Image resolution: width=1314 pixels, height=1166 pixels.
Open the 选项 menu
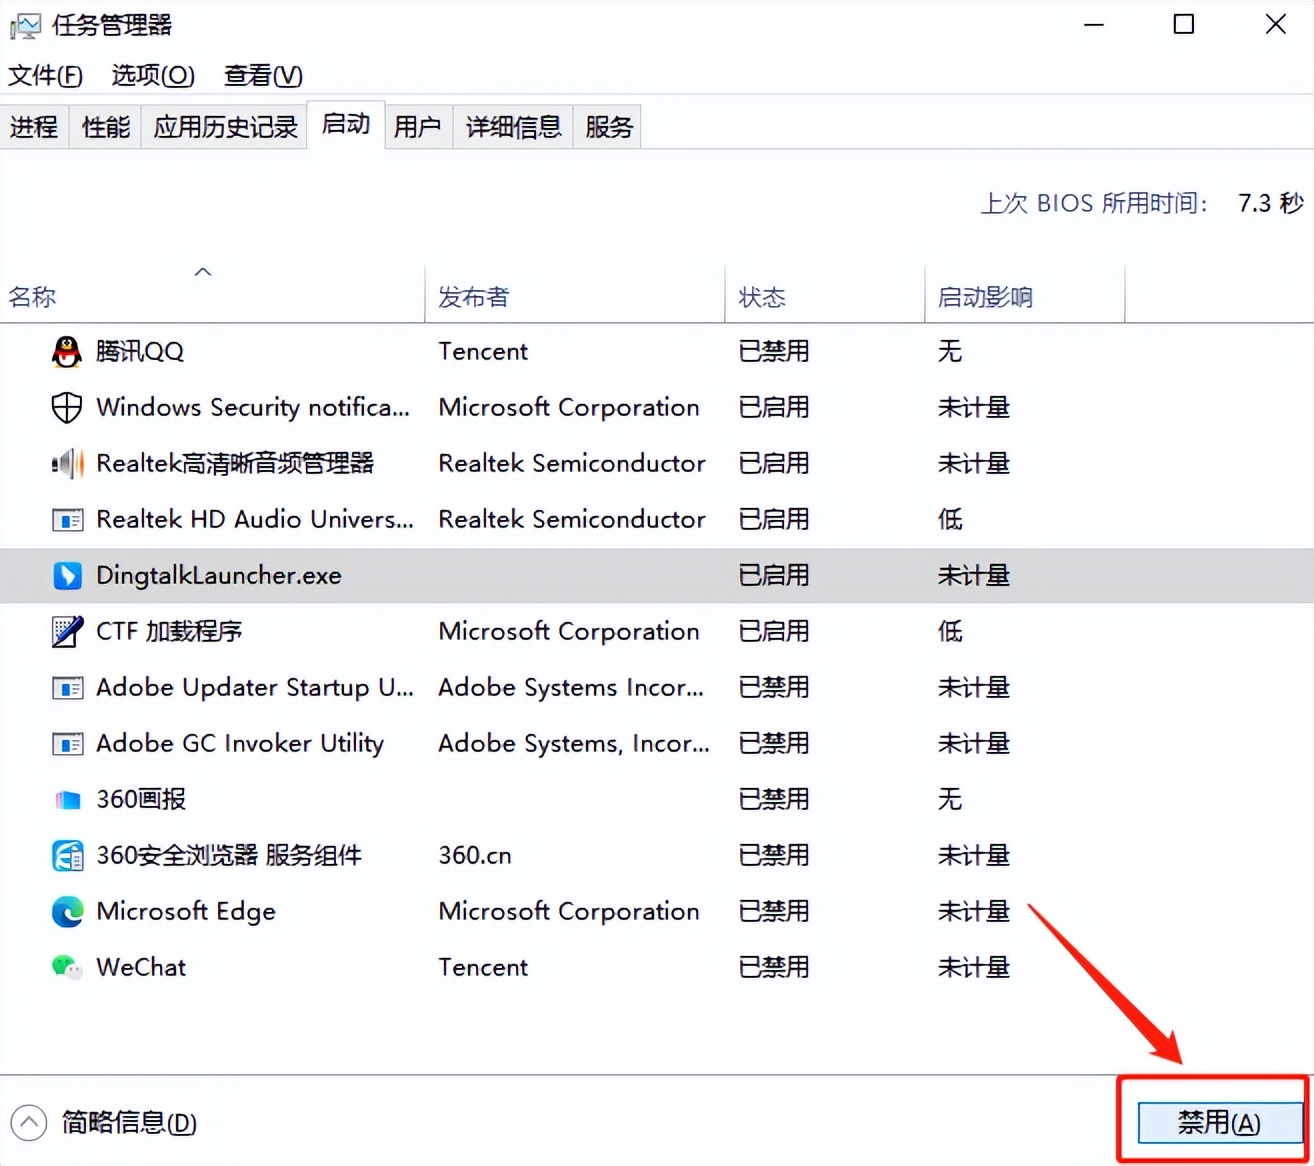tap(151, 75)
